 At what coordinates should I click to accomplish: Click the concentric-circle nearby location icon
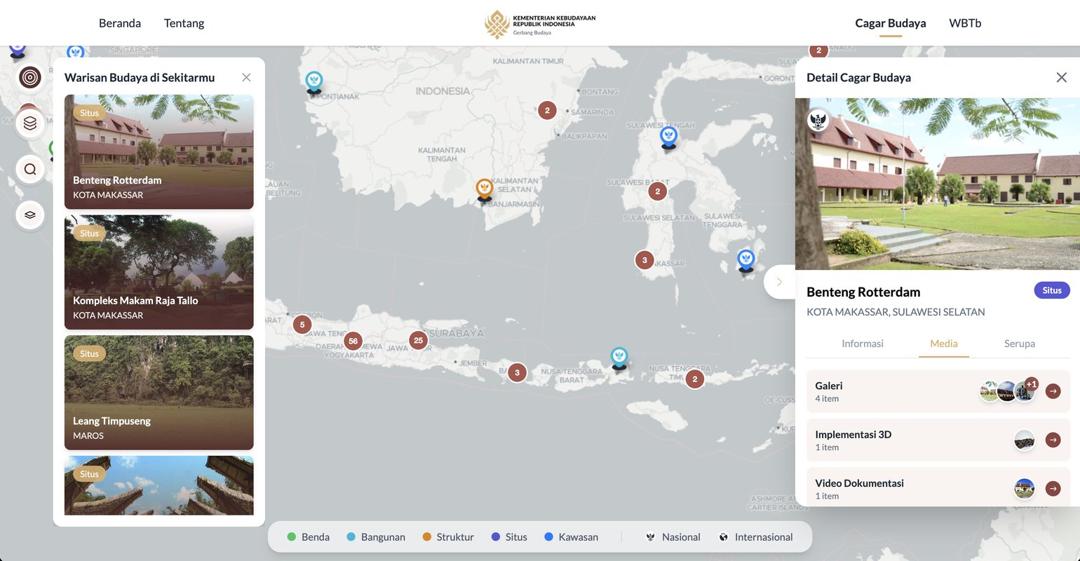point(30,77)
